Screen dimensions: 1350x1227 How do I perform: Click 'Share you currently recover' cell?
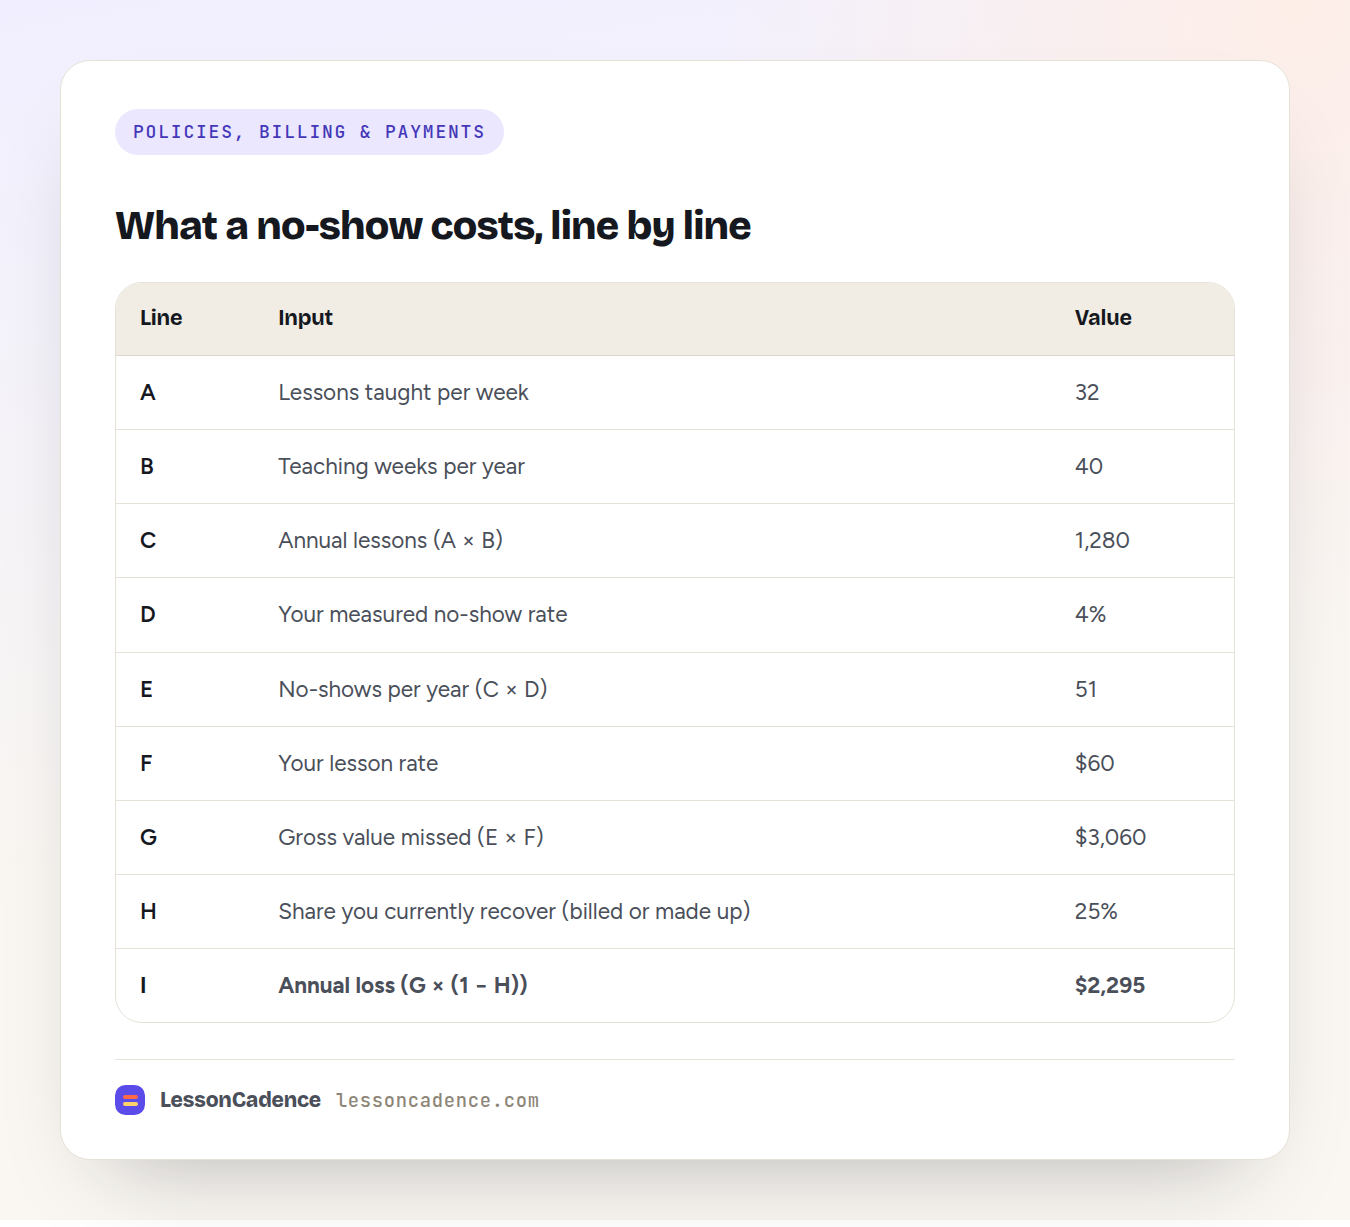tap(514, 912)
